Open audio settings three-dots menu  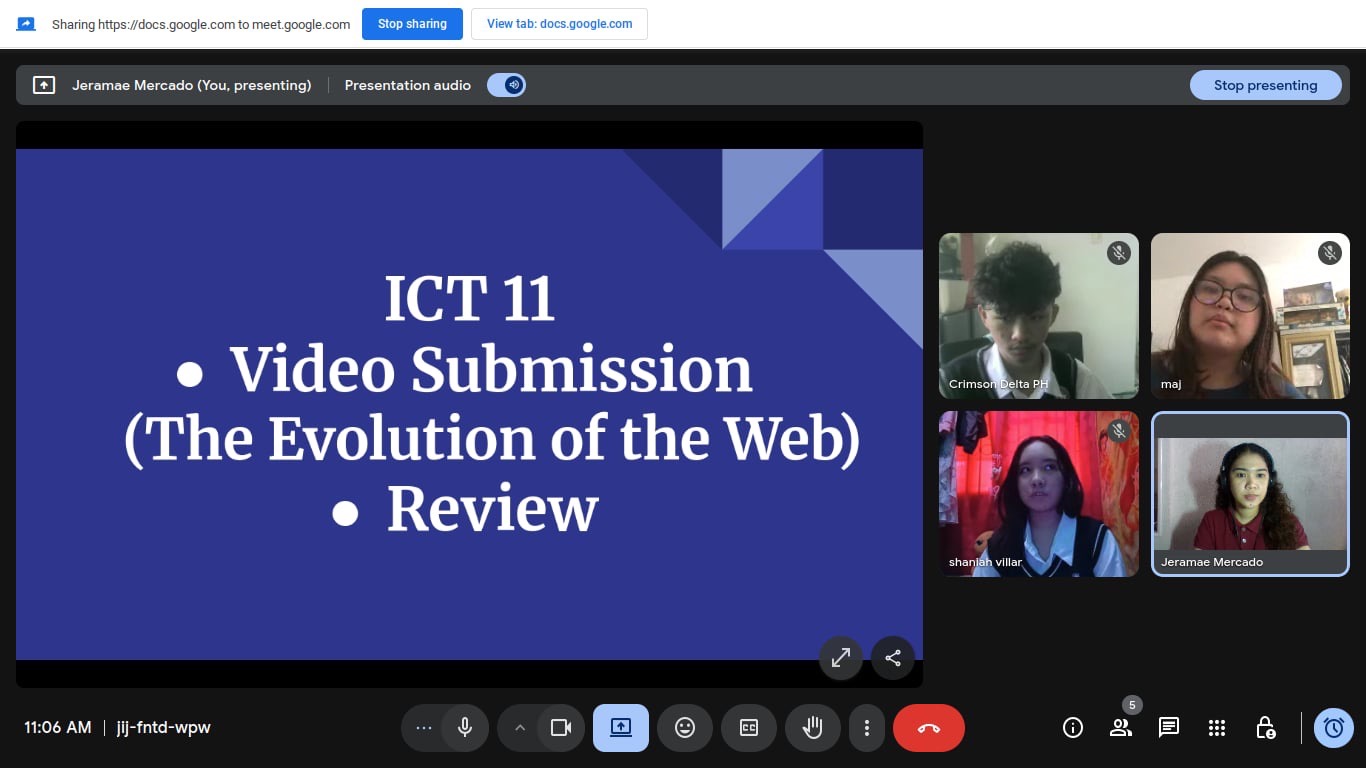click(423, 728)
